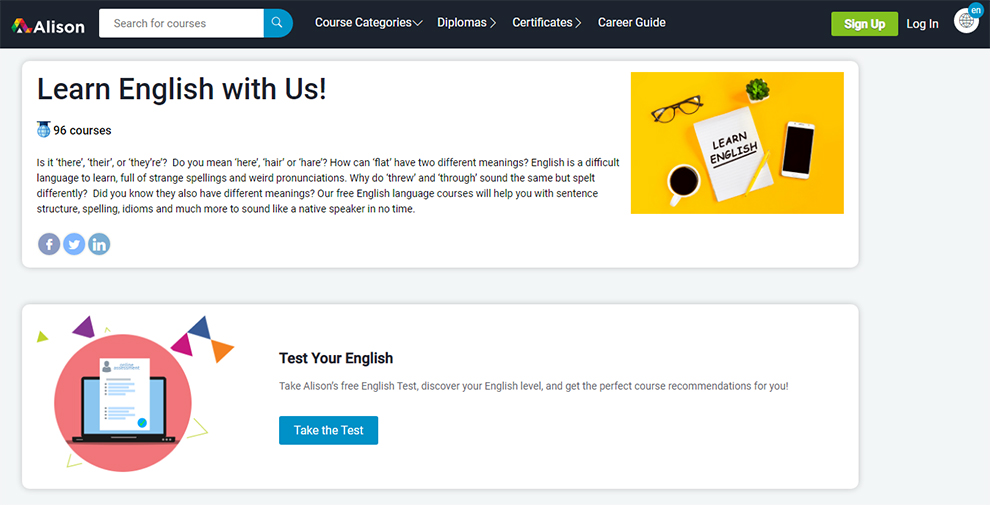The height and width of the screenshot is (505, 990).
Task: Share the page on LinkedIn
Action: click(99, 244)
